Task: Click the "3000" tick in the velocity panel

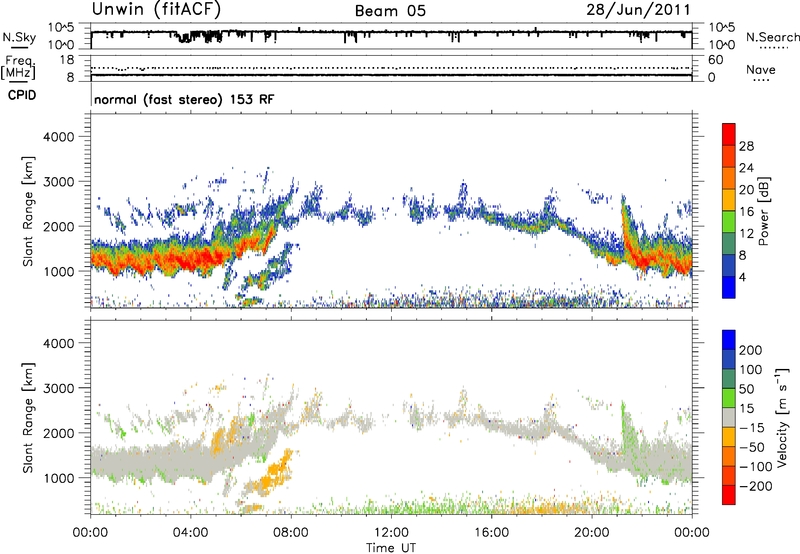Action: pos(58,388)
